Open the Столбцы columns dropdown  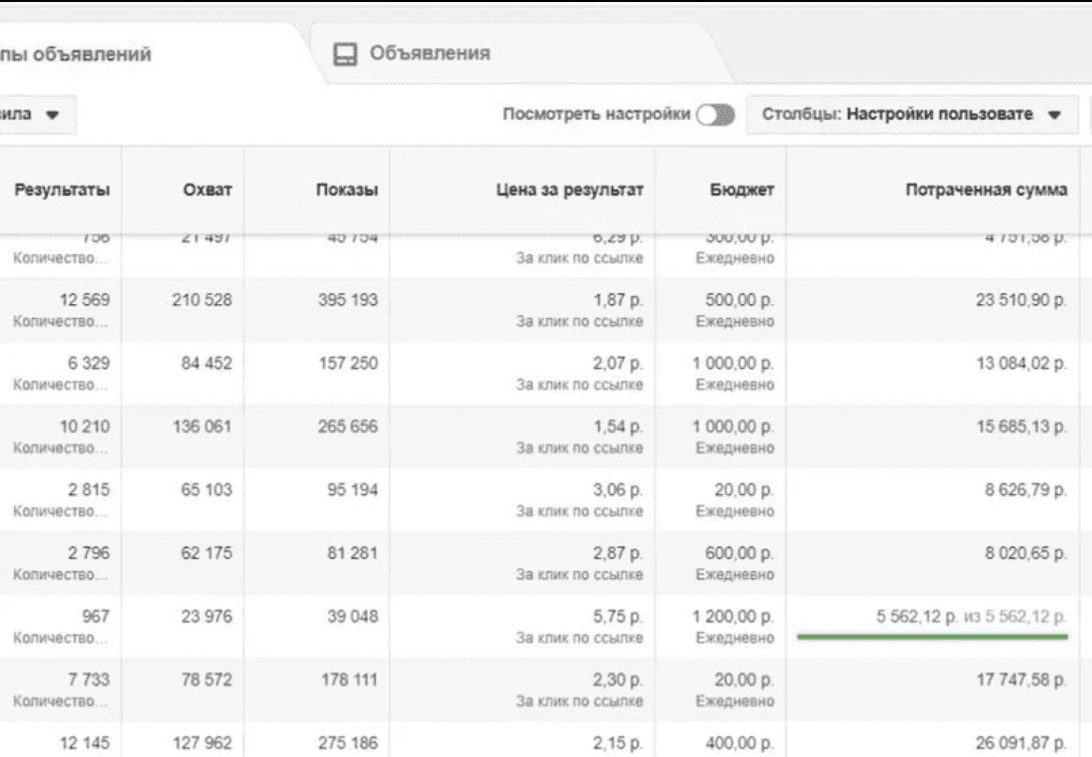click(x=911, y=115)
